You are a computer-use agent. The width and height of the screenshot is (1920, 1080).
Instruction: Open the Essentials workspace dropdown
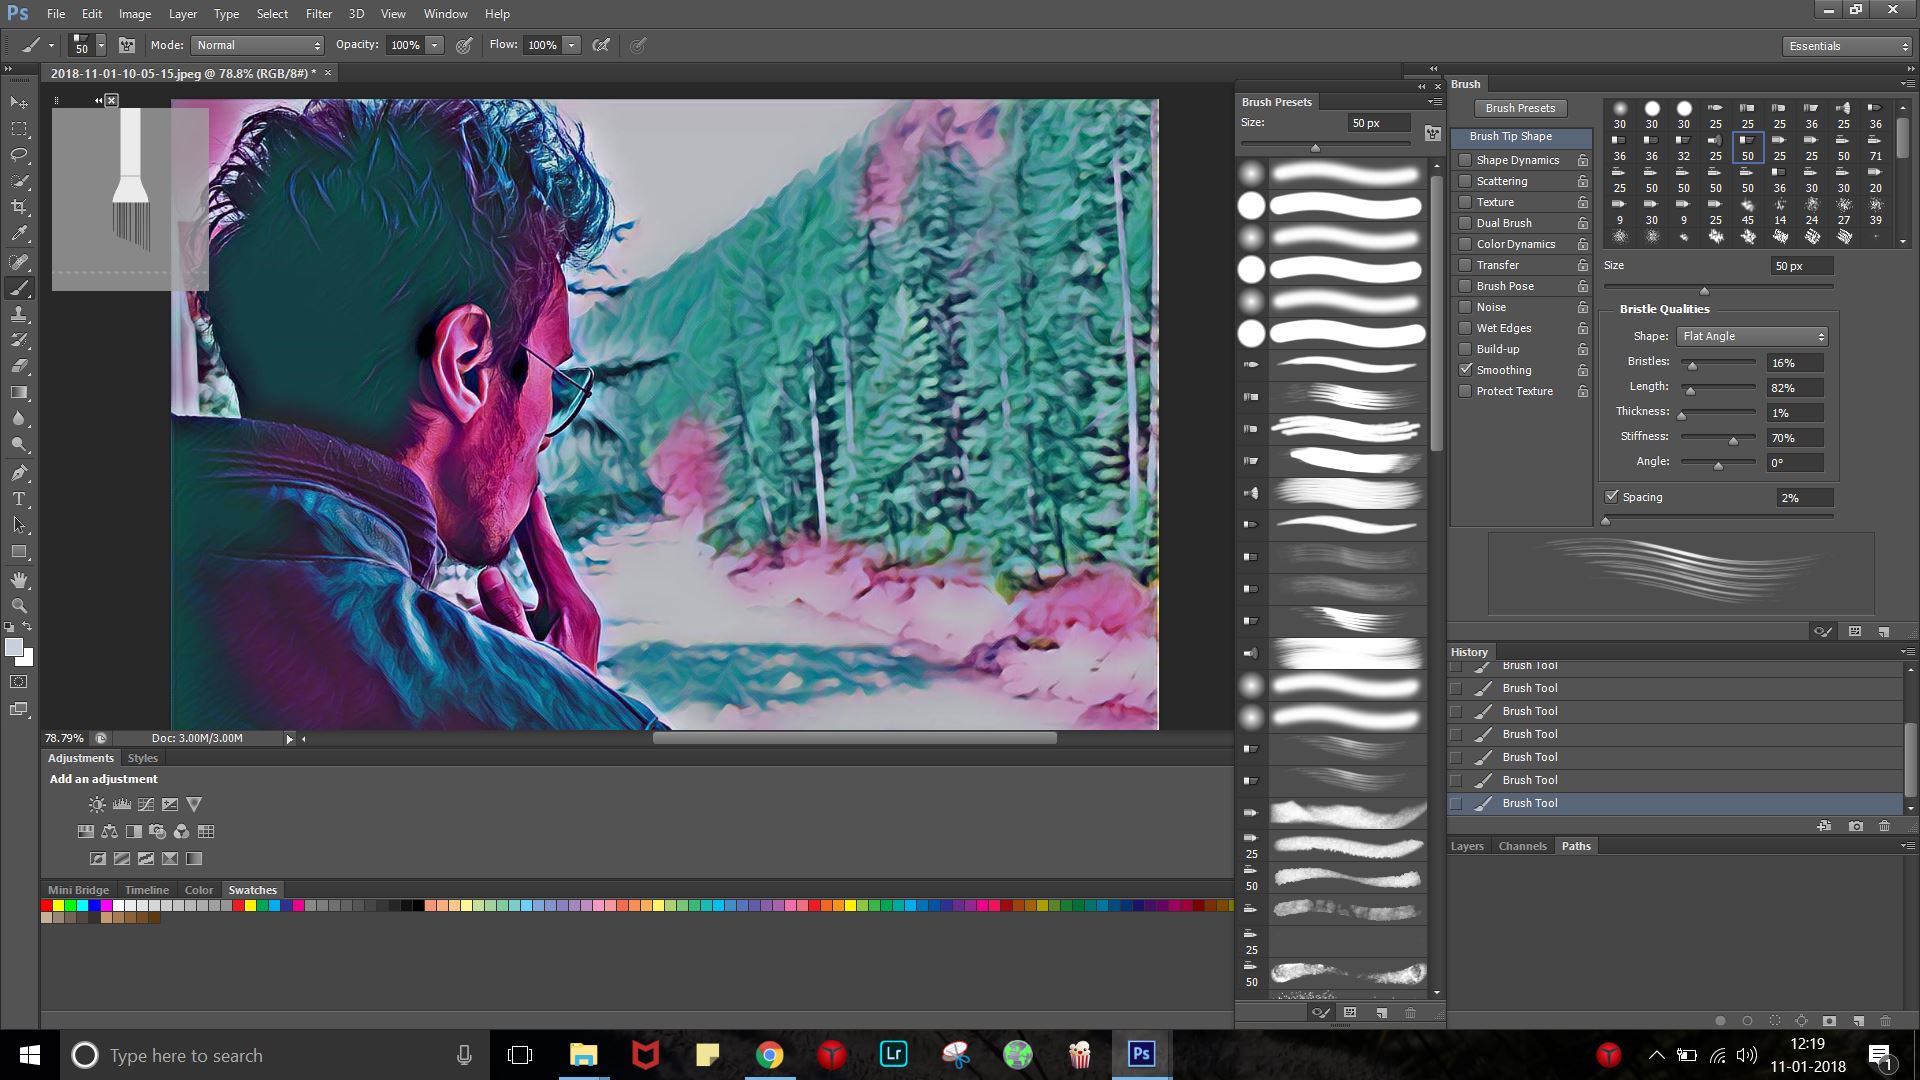[1846, 46]
